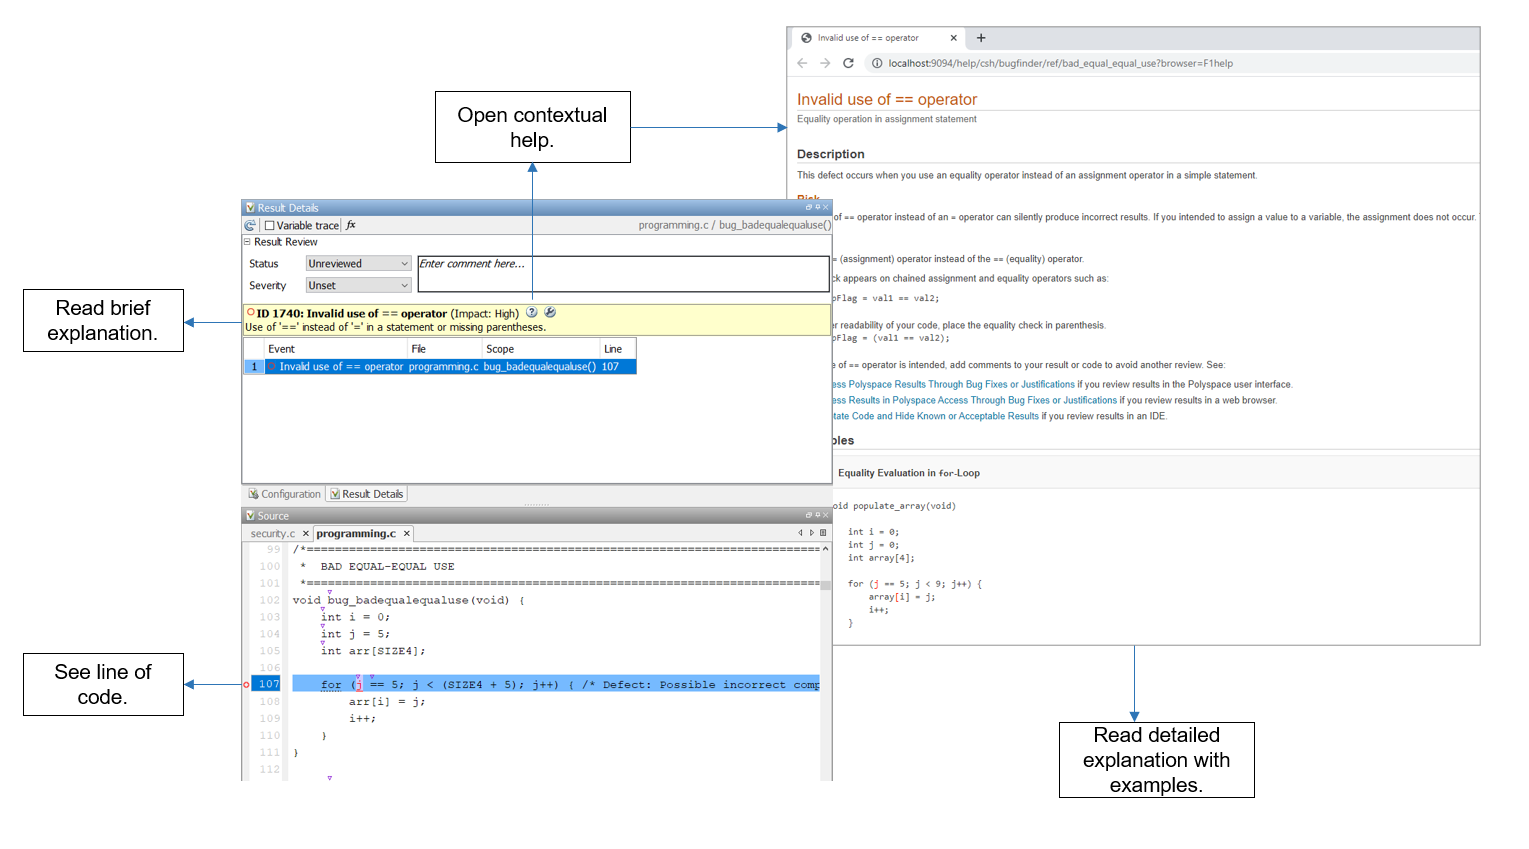Click the fx function icon beside Variable trace
This screenshot has width=1529, height=849.
[351, 225]
